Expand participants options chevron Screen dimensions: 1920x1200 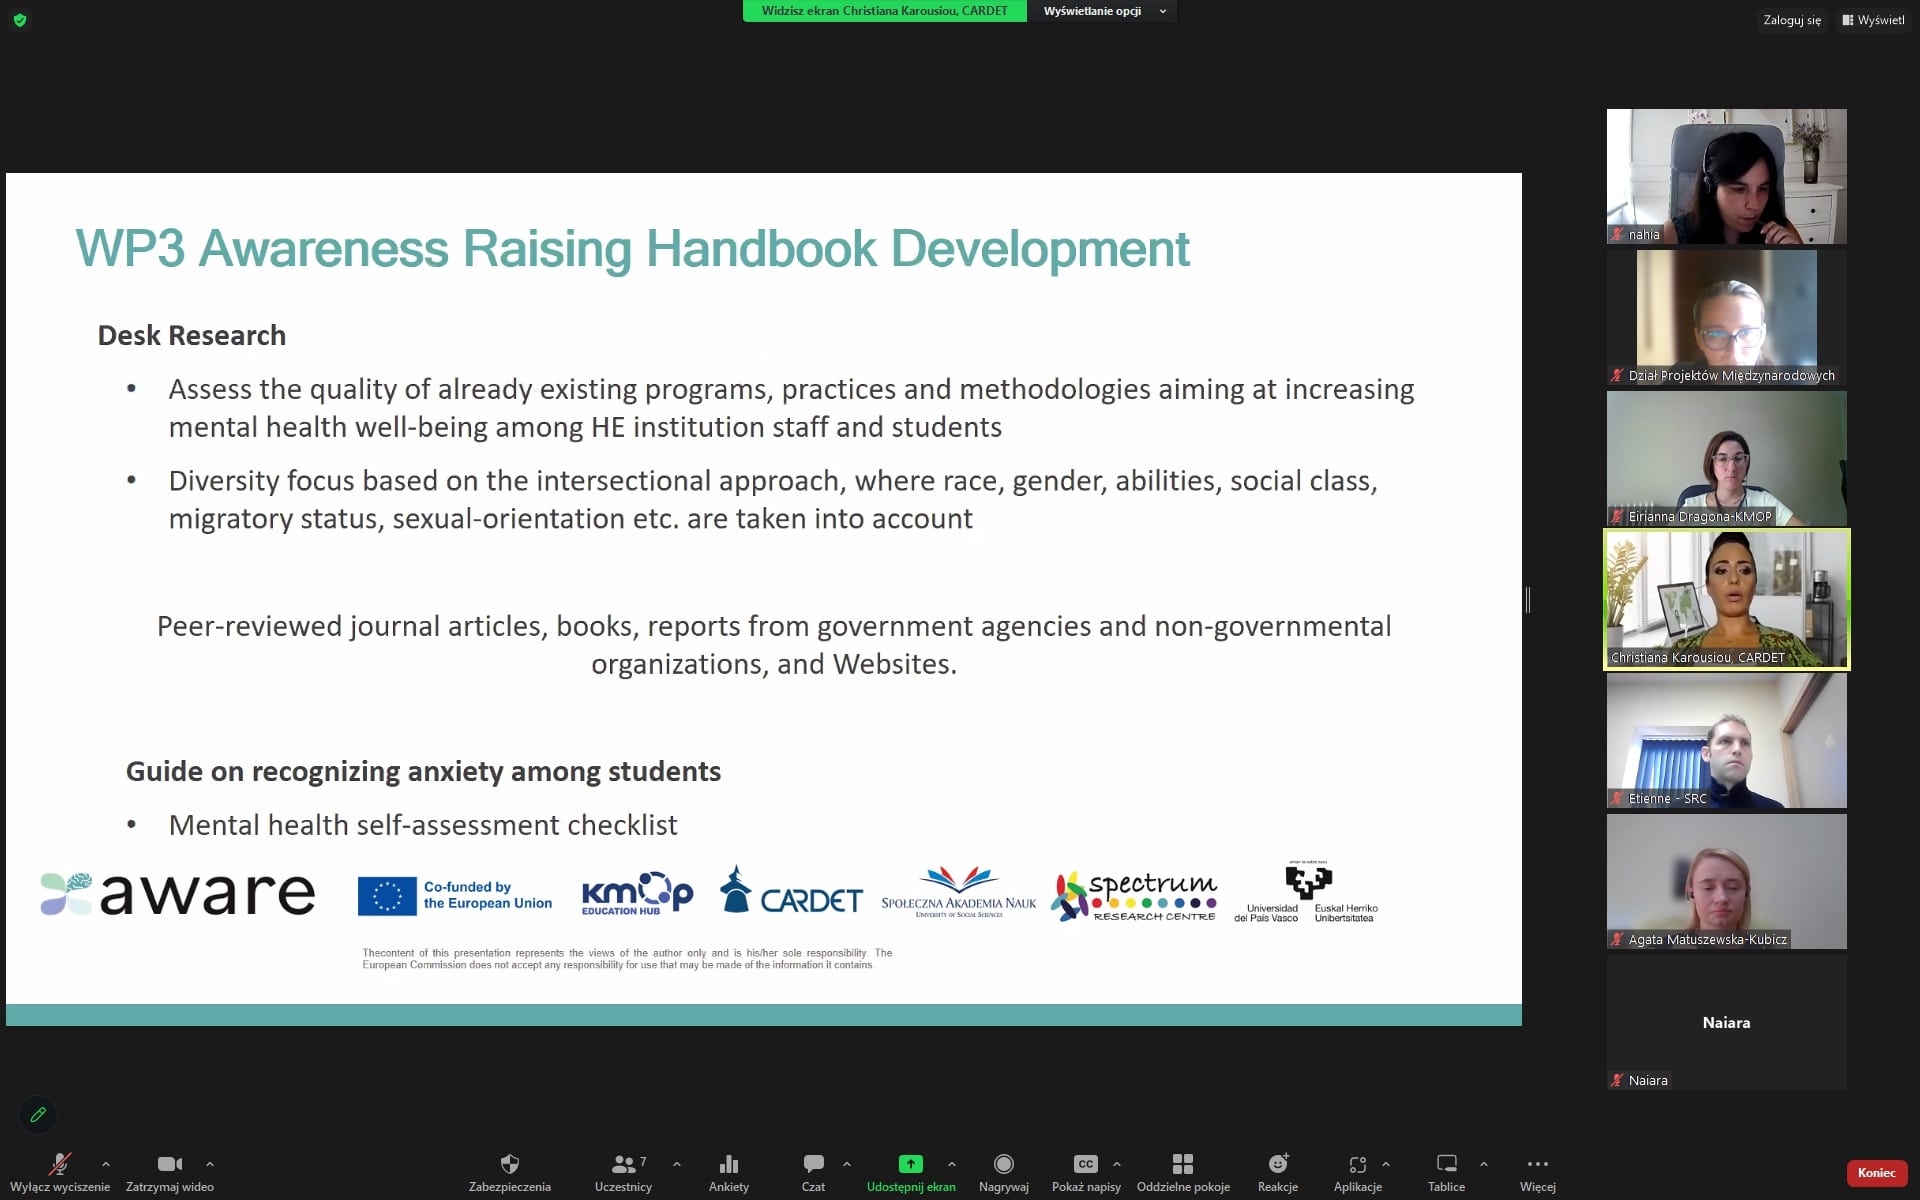point(677,1164)
